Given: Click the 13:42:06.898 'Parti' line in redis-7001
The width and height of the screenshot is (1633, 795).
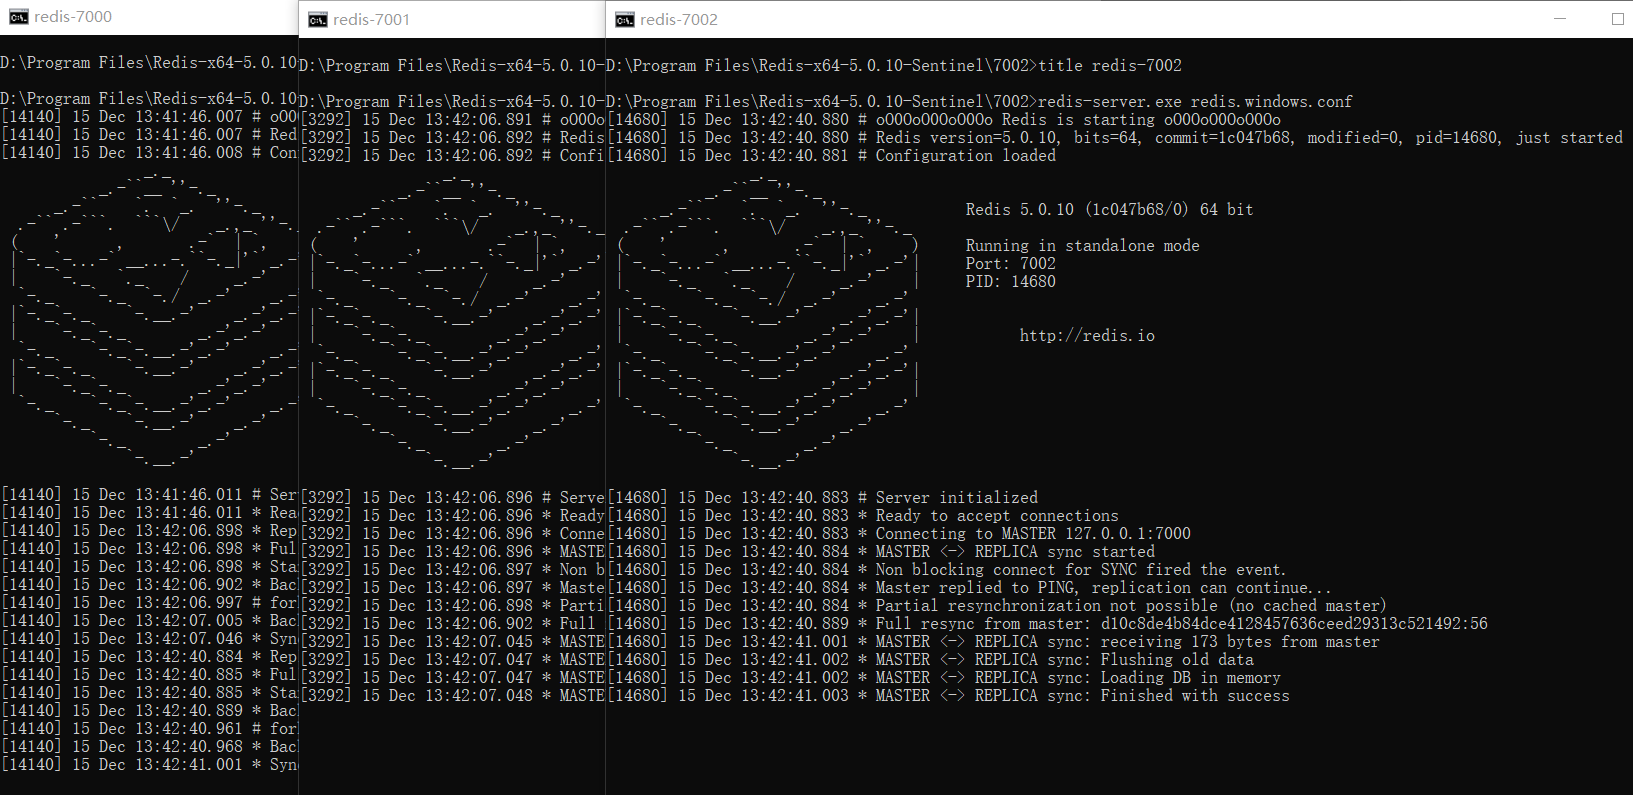Looking at the screenshot, I should pyautogui.click(x=452, y=606).
